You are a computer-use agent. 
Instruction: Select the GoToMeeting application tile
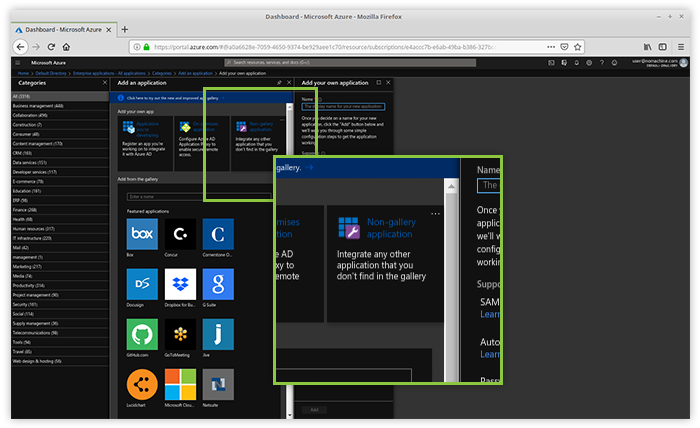click(180, 334)
